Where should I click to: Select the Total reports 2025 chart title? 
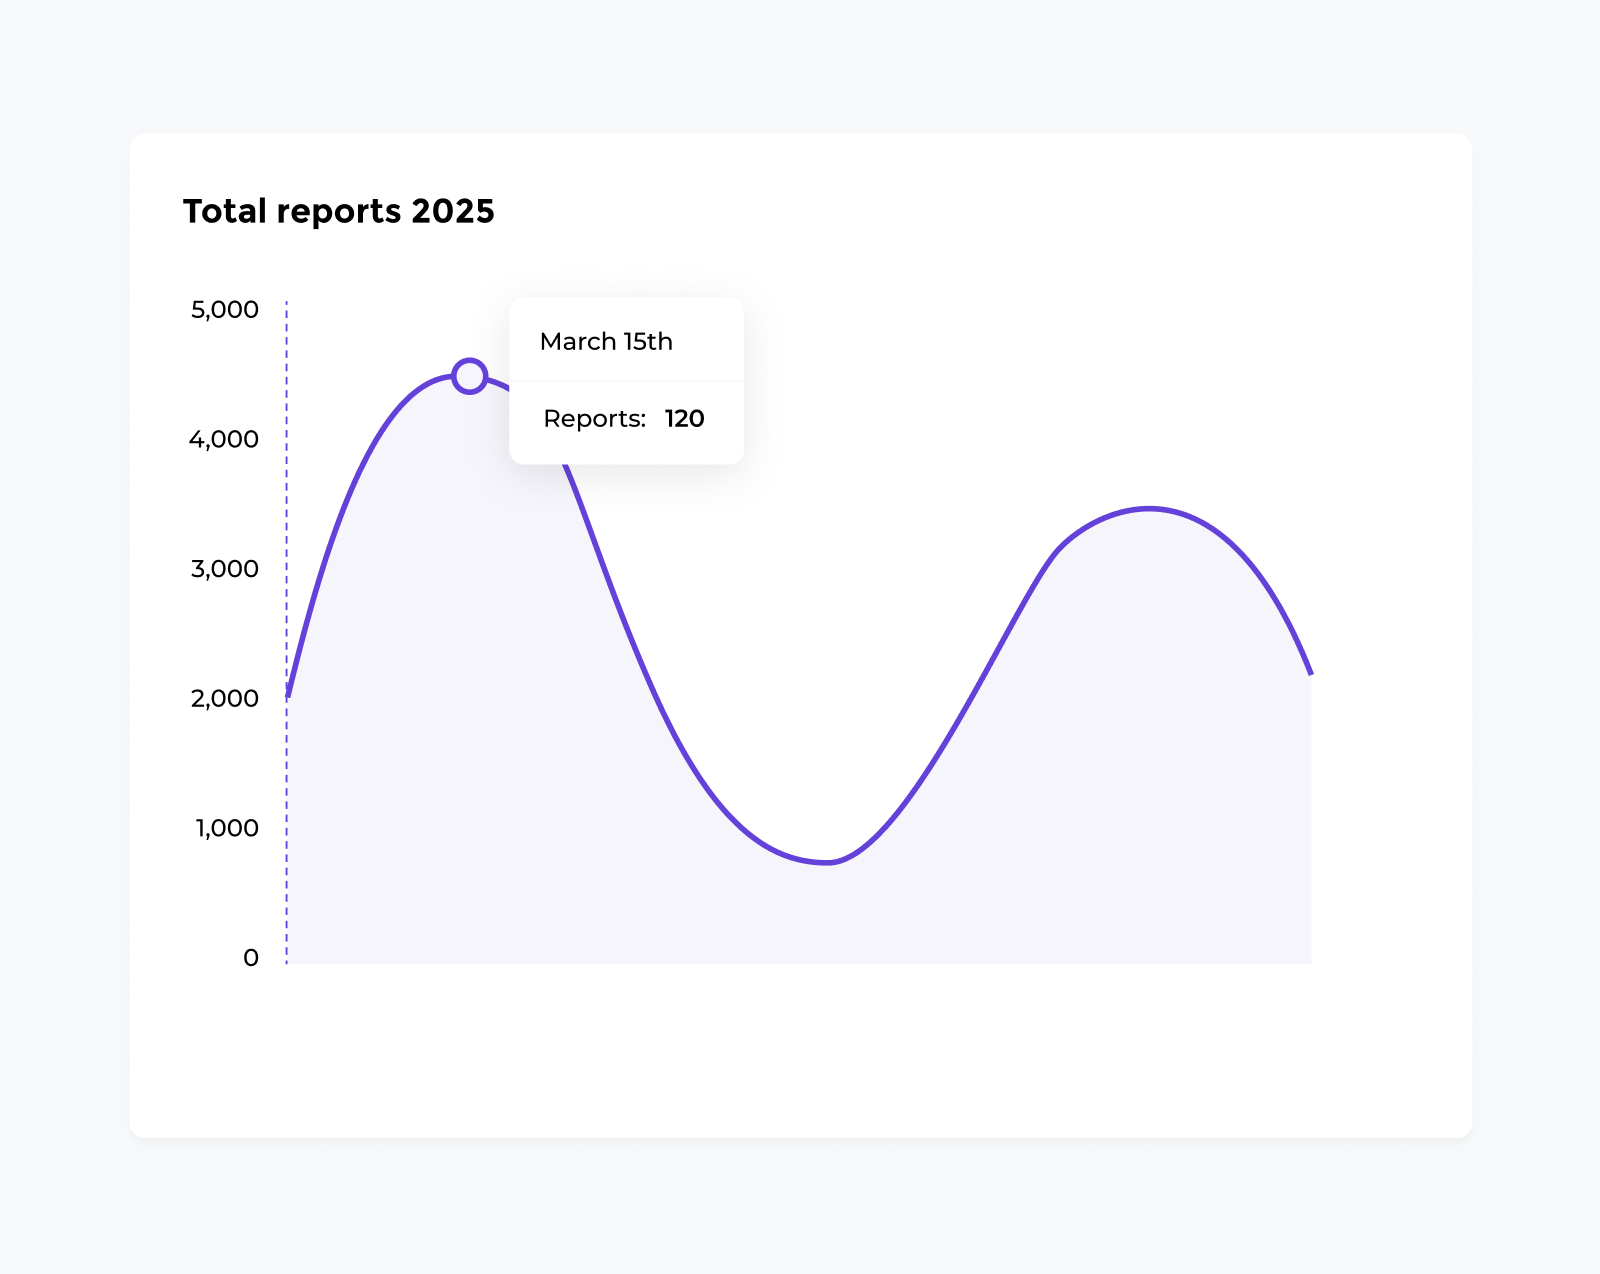point(338,211)
